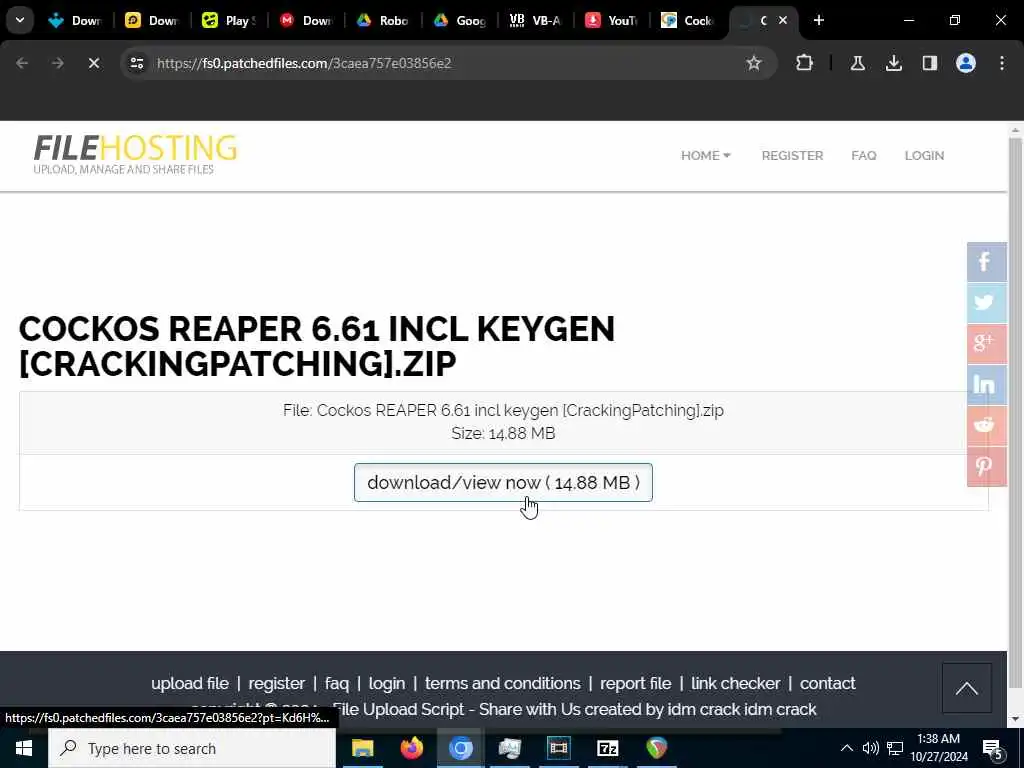The height and width of the screenshot is (768, 1024).
Task: Open the Chrome three-dot menu
Action: [x=1002, y=63]
